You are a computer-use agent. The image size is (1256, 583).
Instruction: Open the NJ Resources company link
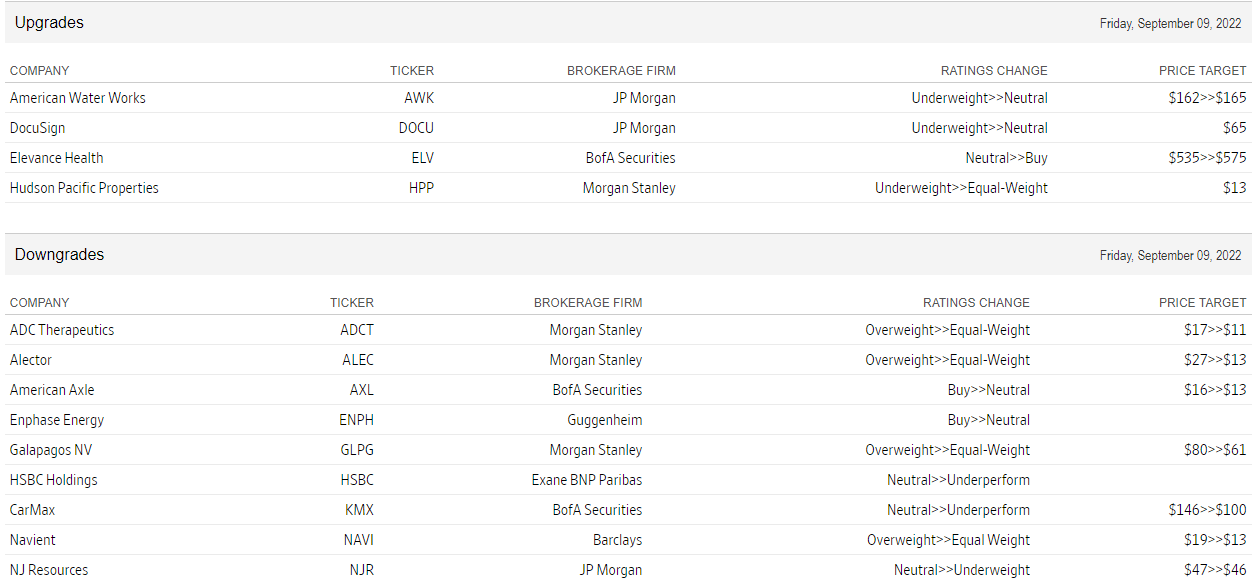pyautogui.click(x=49, y=570)
